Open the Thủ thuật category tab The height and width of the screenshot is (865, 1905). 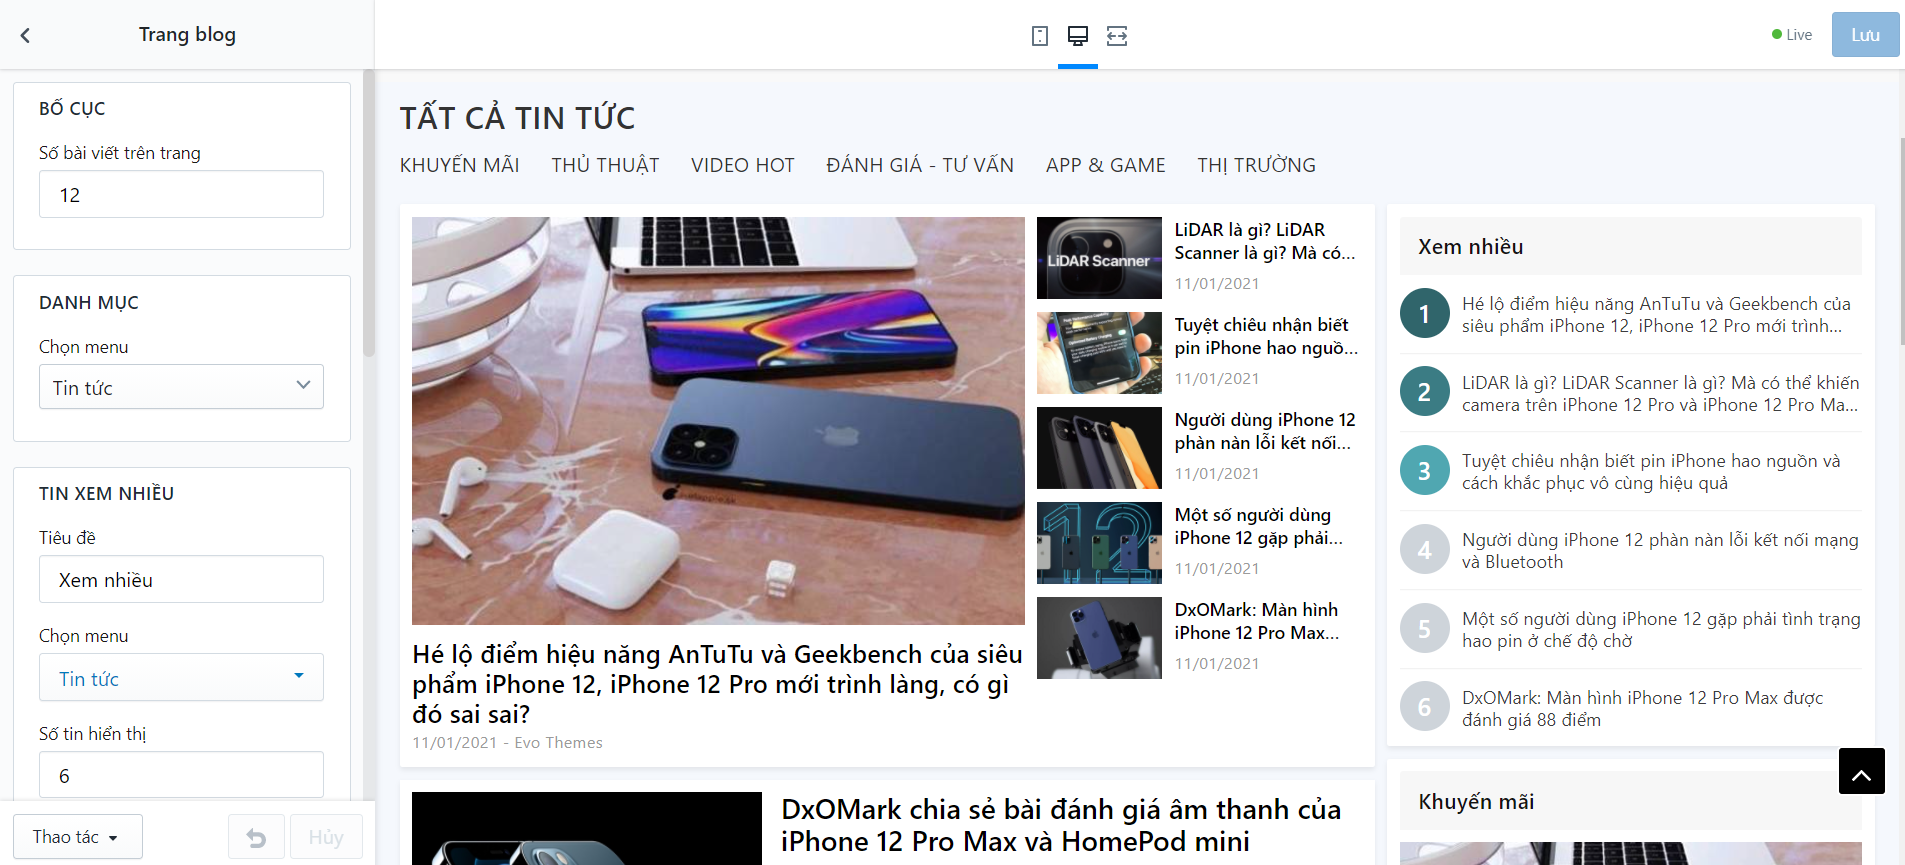click(x=605, y=165)
